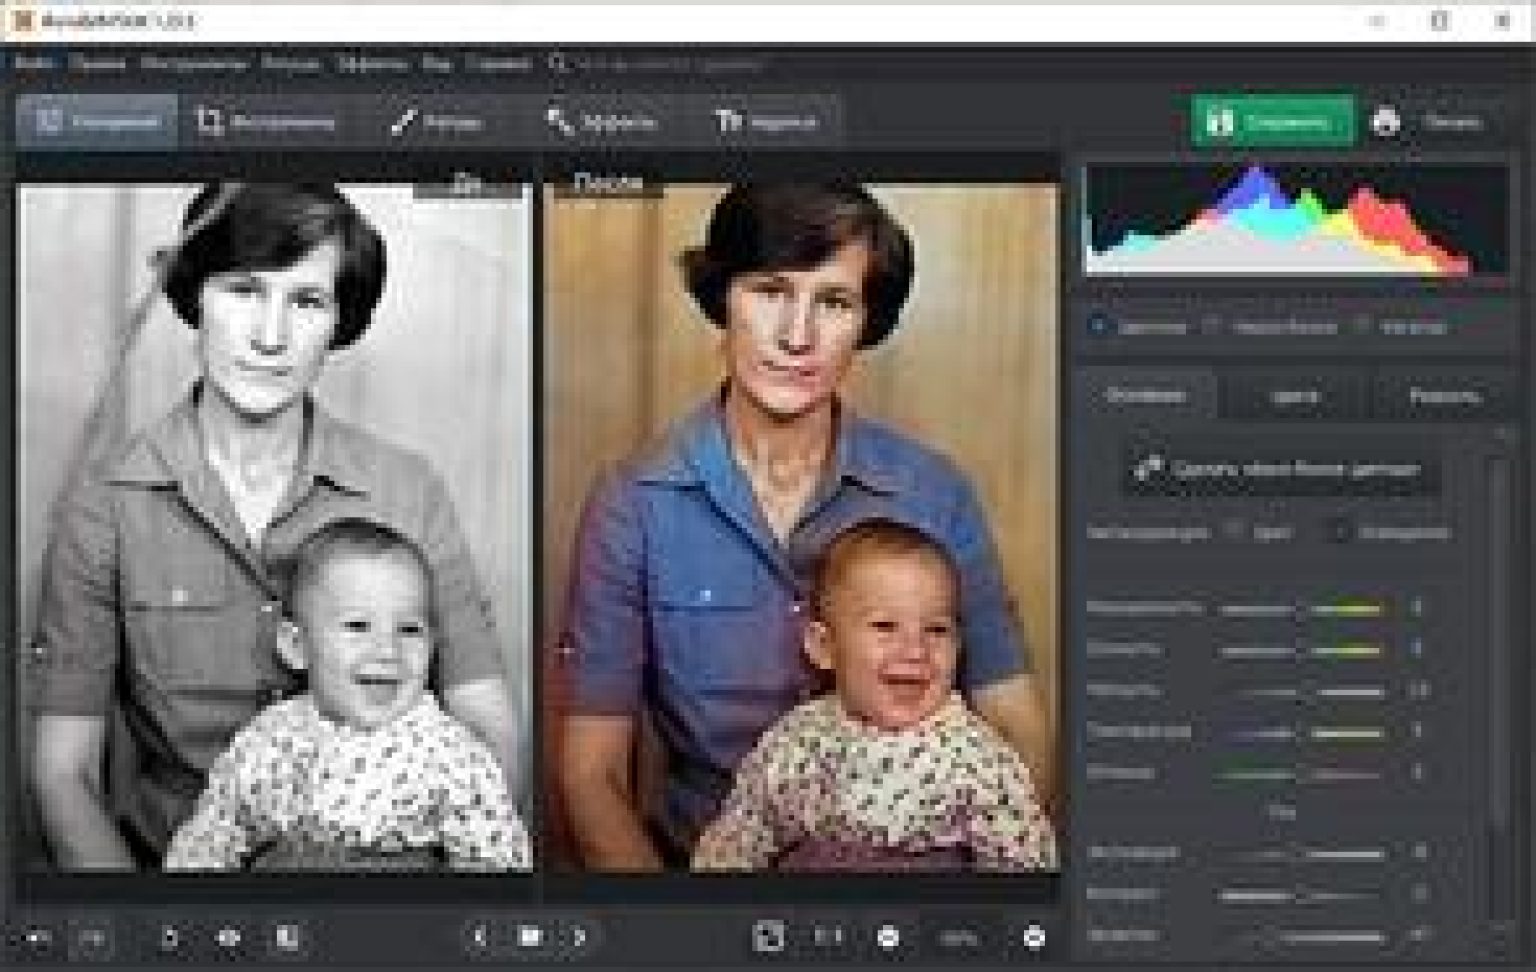Select the Черно-белое radio option
The image size is (1536, 972).
(1212, 326)
